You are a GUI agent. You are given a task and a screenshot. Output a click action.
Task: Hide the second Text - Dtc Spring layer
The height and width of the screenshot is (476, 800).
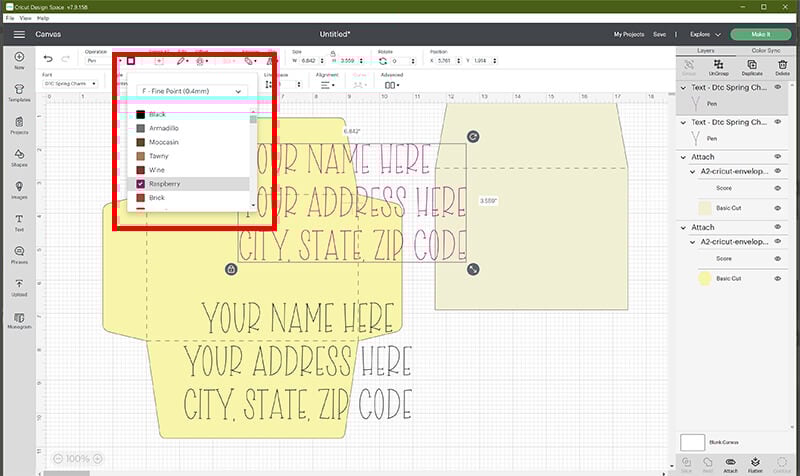click(x=778, y=122)
